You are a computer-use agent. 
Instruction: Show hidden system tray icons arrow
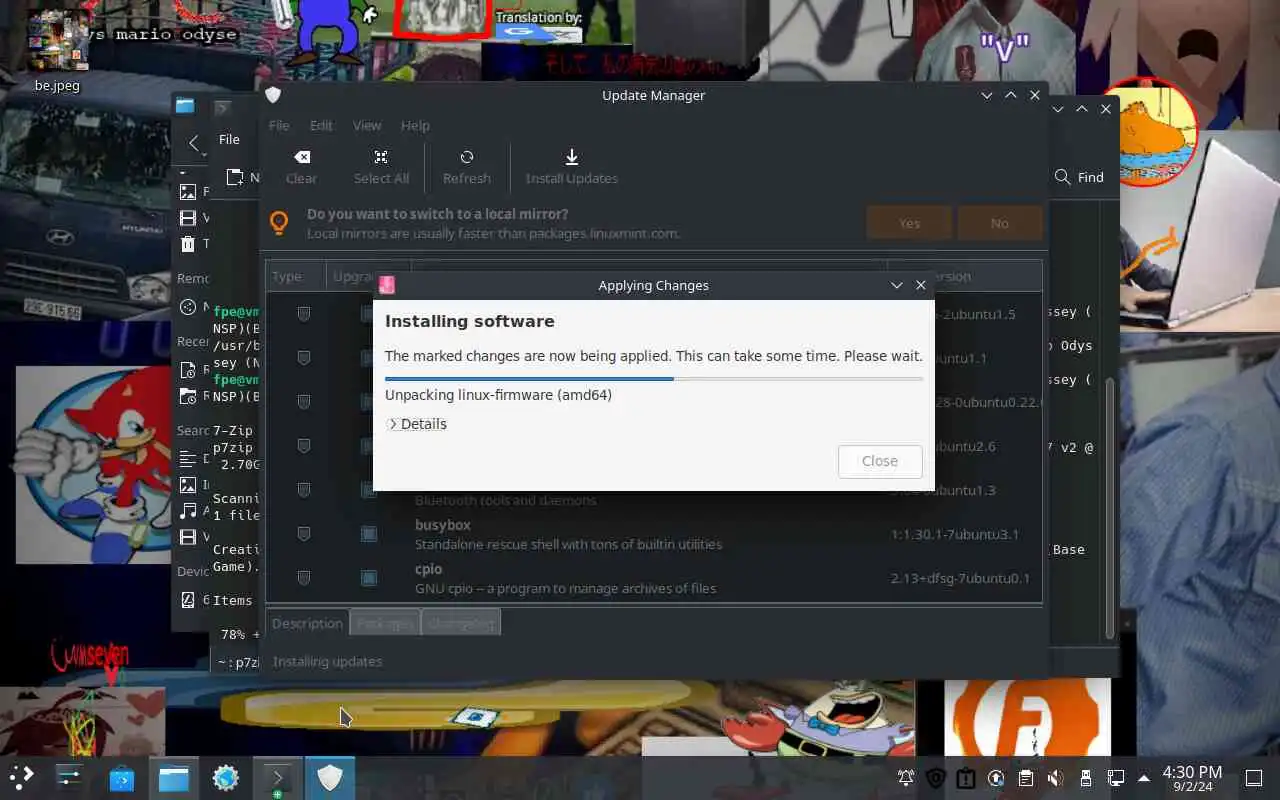point(1144,778)
